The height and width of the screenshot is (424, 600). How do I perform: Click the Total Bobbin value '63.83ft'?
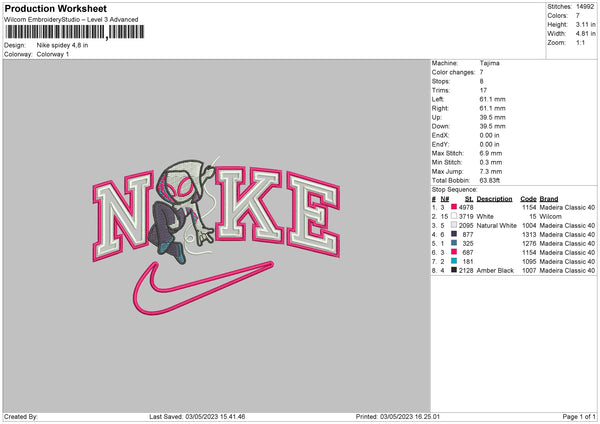490,180
